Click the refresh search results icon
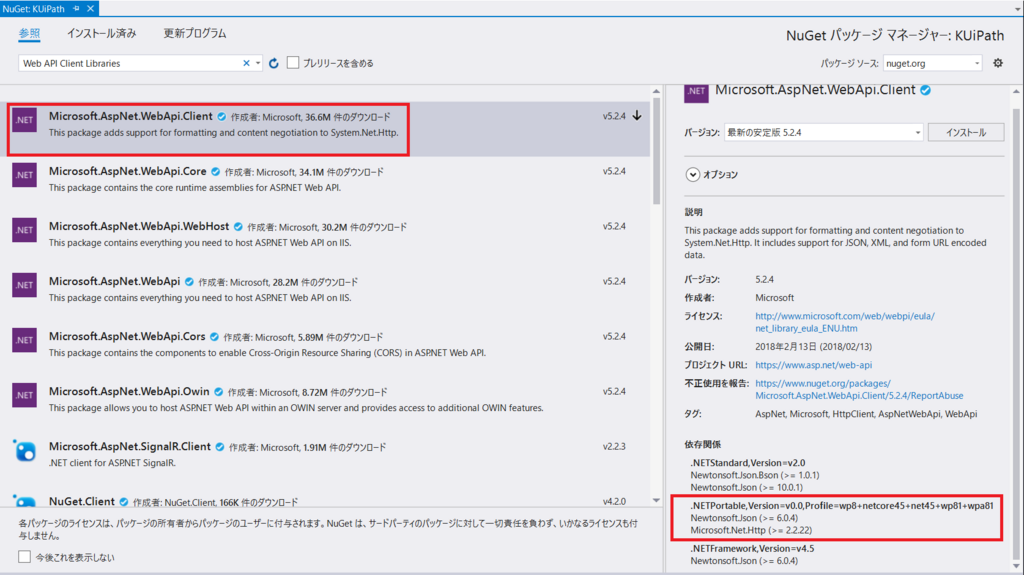The height and width of the screenshot is (575, 1024). (274, 63)
